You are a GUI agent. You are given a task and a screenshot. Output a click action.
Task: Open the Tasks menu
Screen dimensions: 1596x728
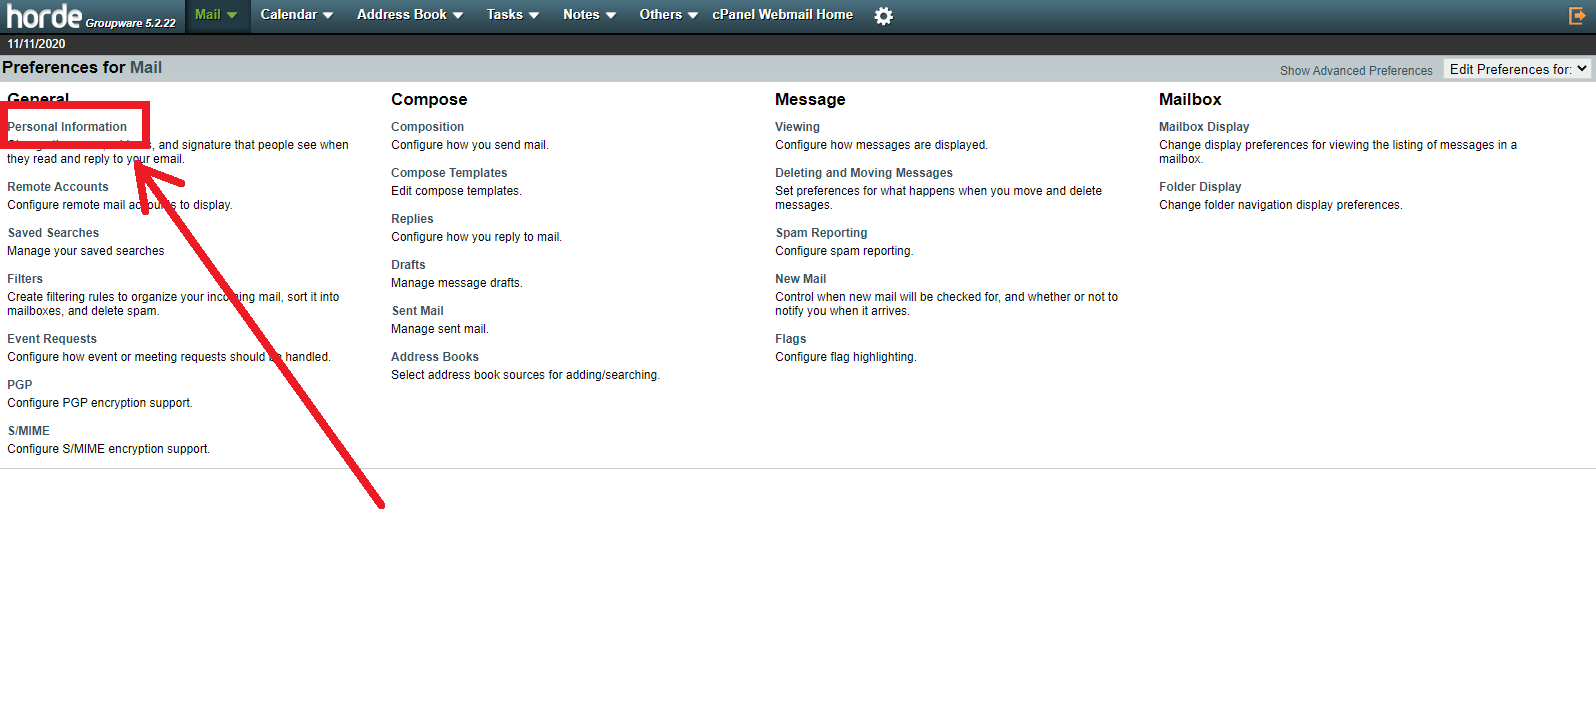point(512,15)
